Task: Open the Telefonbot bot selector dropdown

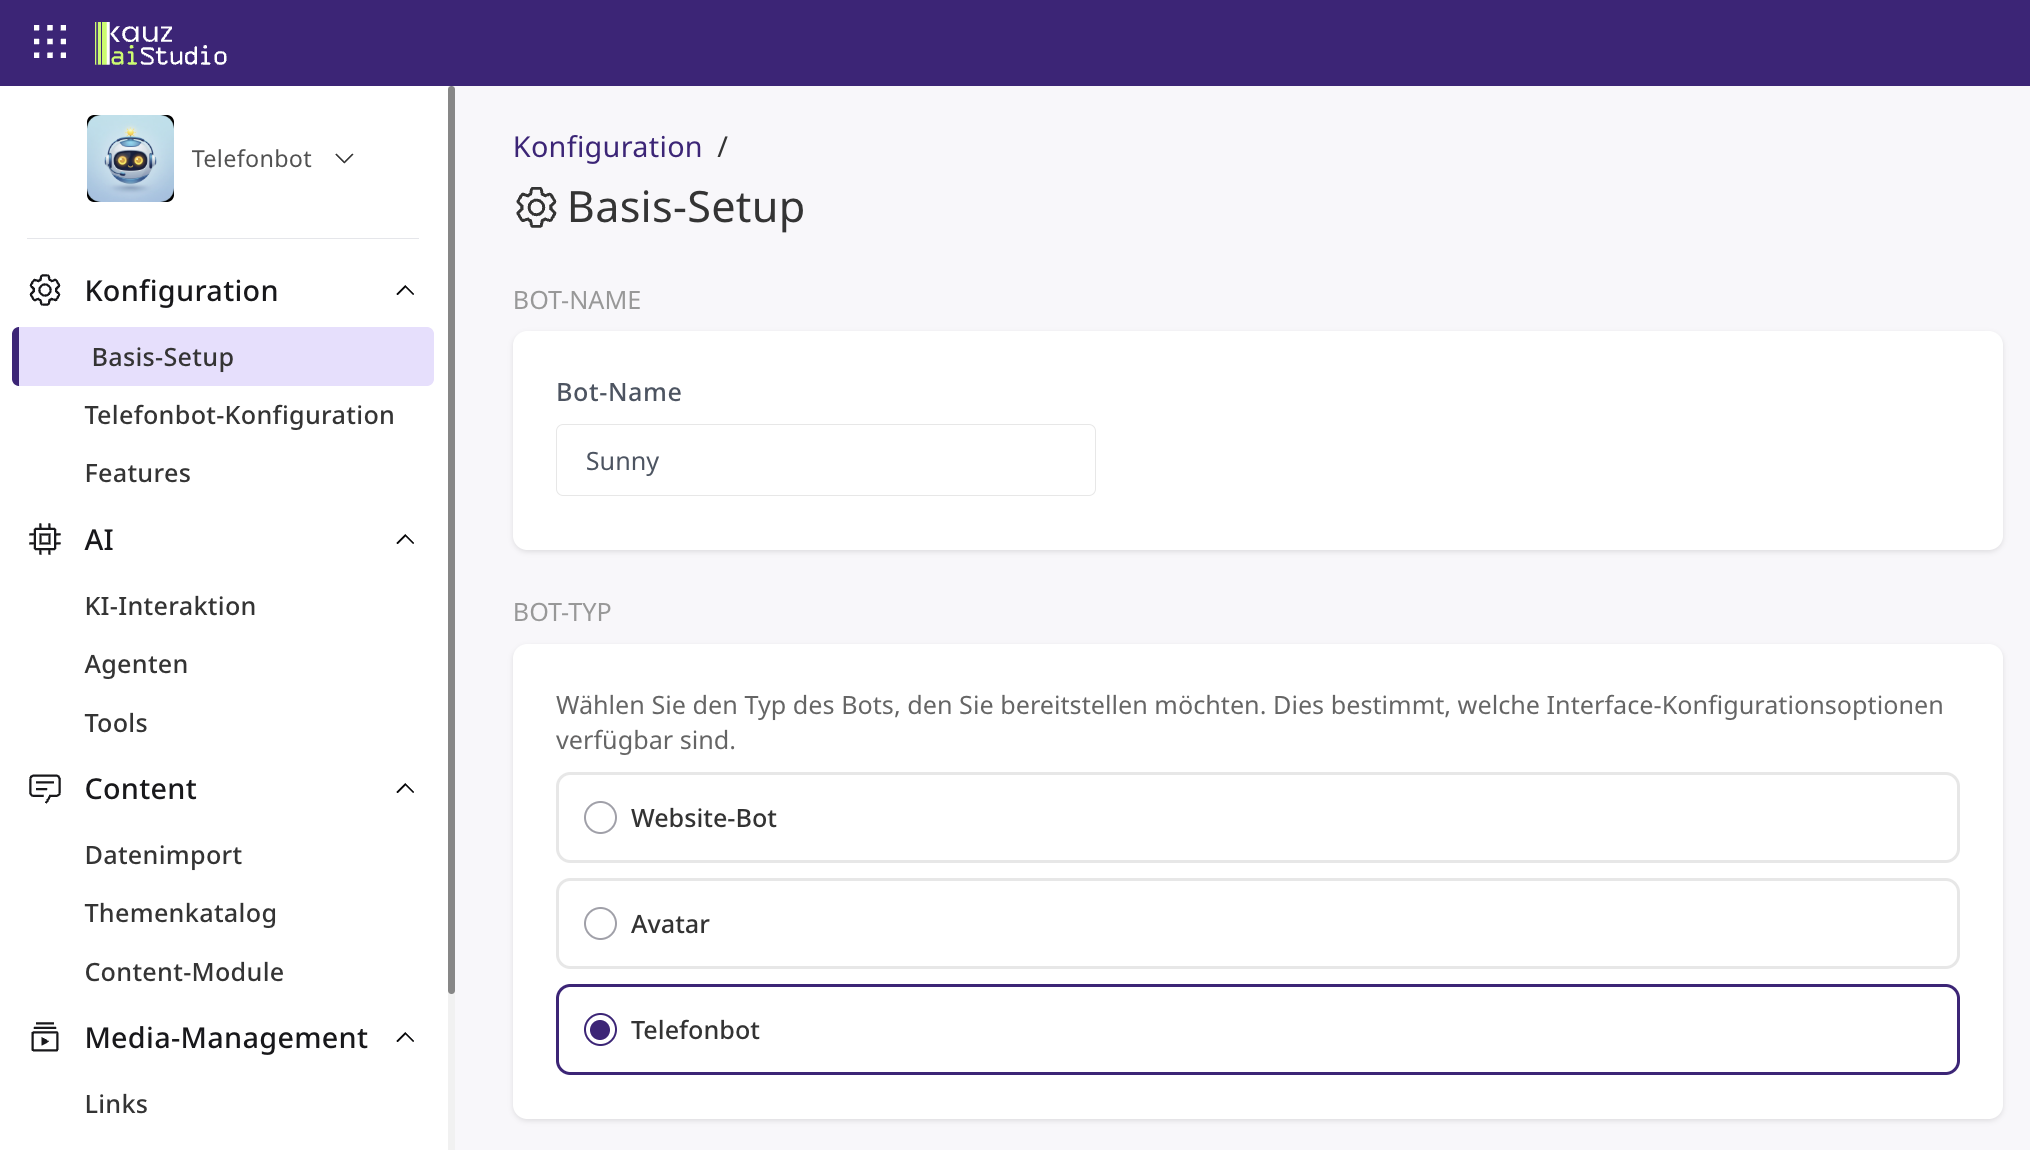Action: tap(272, 158)
